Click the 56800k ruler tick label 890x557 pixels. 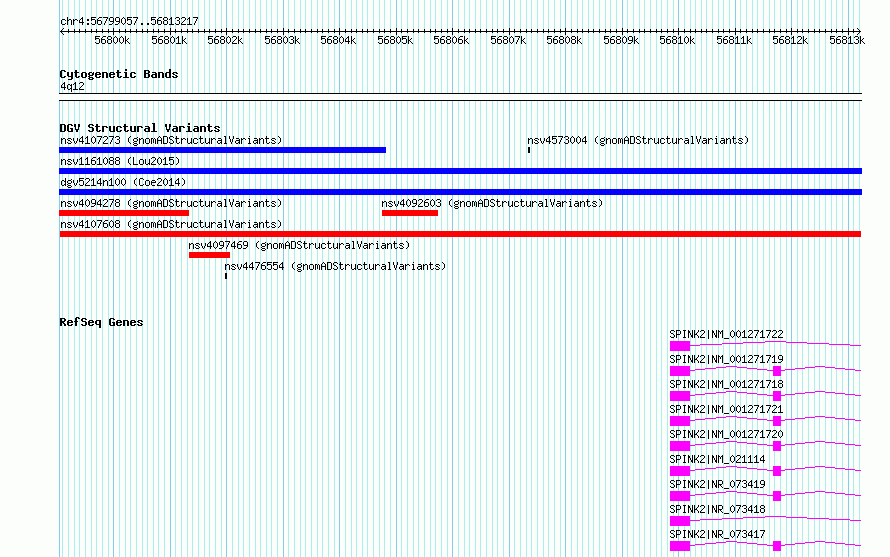pos(112,40)
